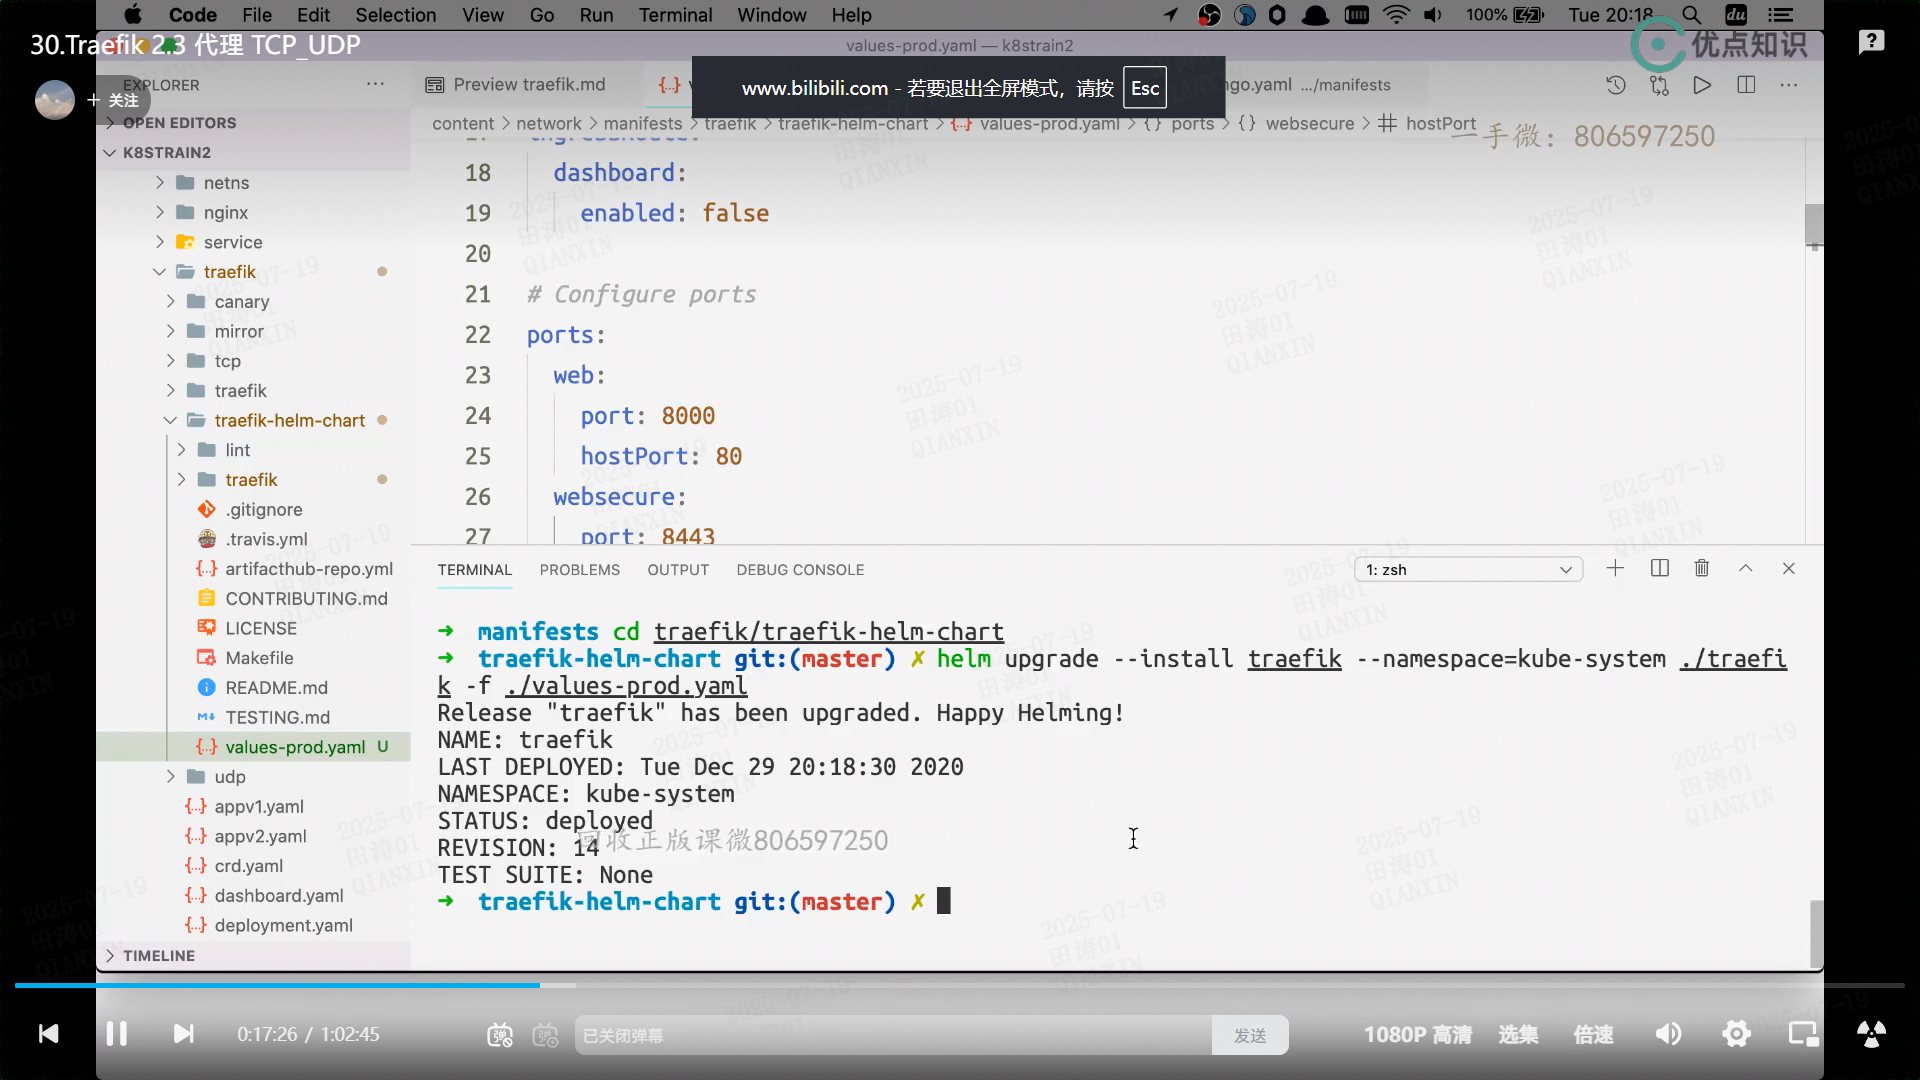Open deployment.yaml in the explorer

point(283,926)
